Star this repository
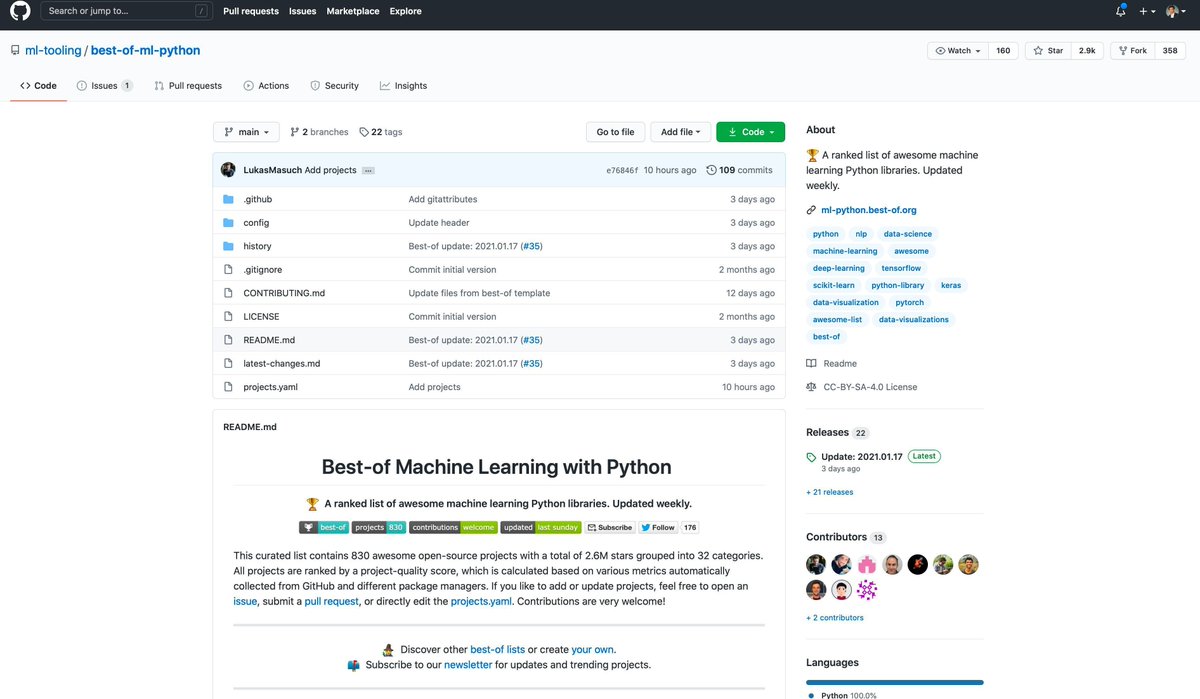This screenshot has width=1200, height=699. 1048,50
